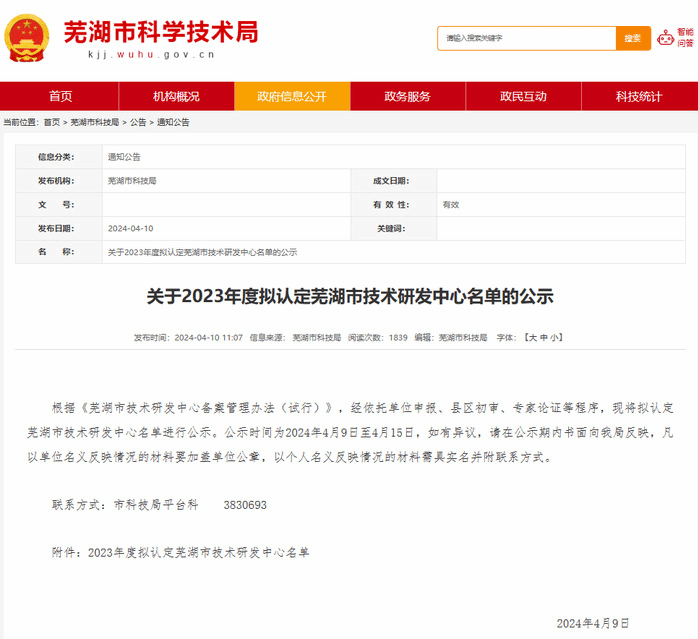The height and width of the screenshot is (639, 698).
Task: Open the 机构概况 navigation tab
Action: [x=176, y=96]
